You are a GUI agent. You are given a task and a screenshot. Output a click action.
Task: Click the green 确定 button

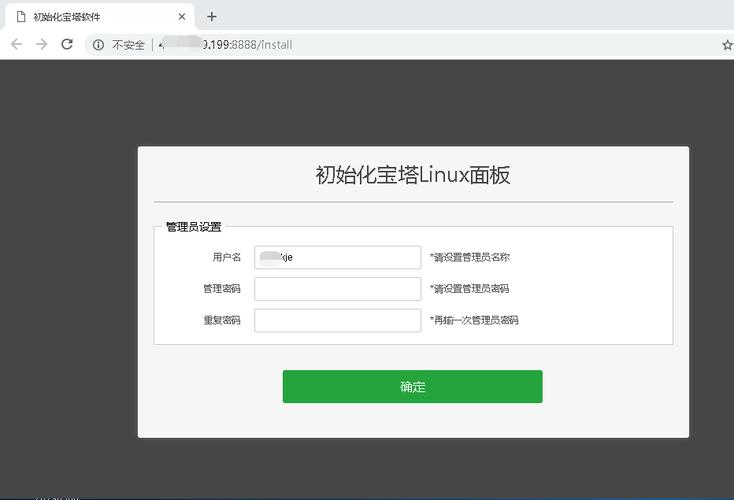point(412,386)
